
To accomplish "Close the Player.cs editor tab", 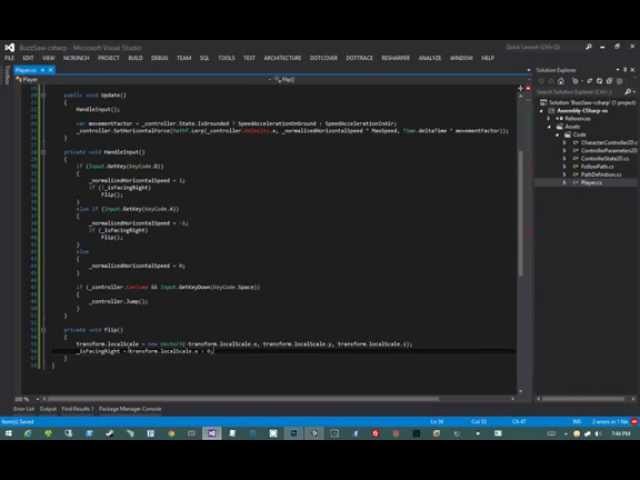I will click(51, 70).
